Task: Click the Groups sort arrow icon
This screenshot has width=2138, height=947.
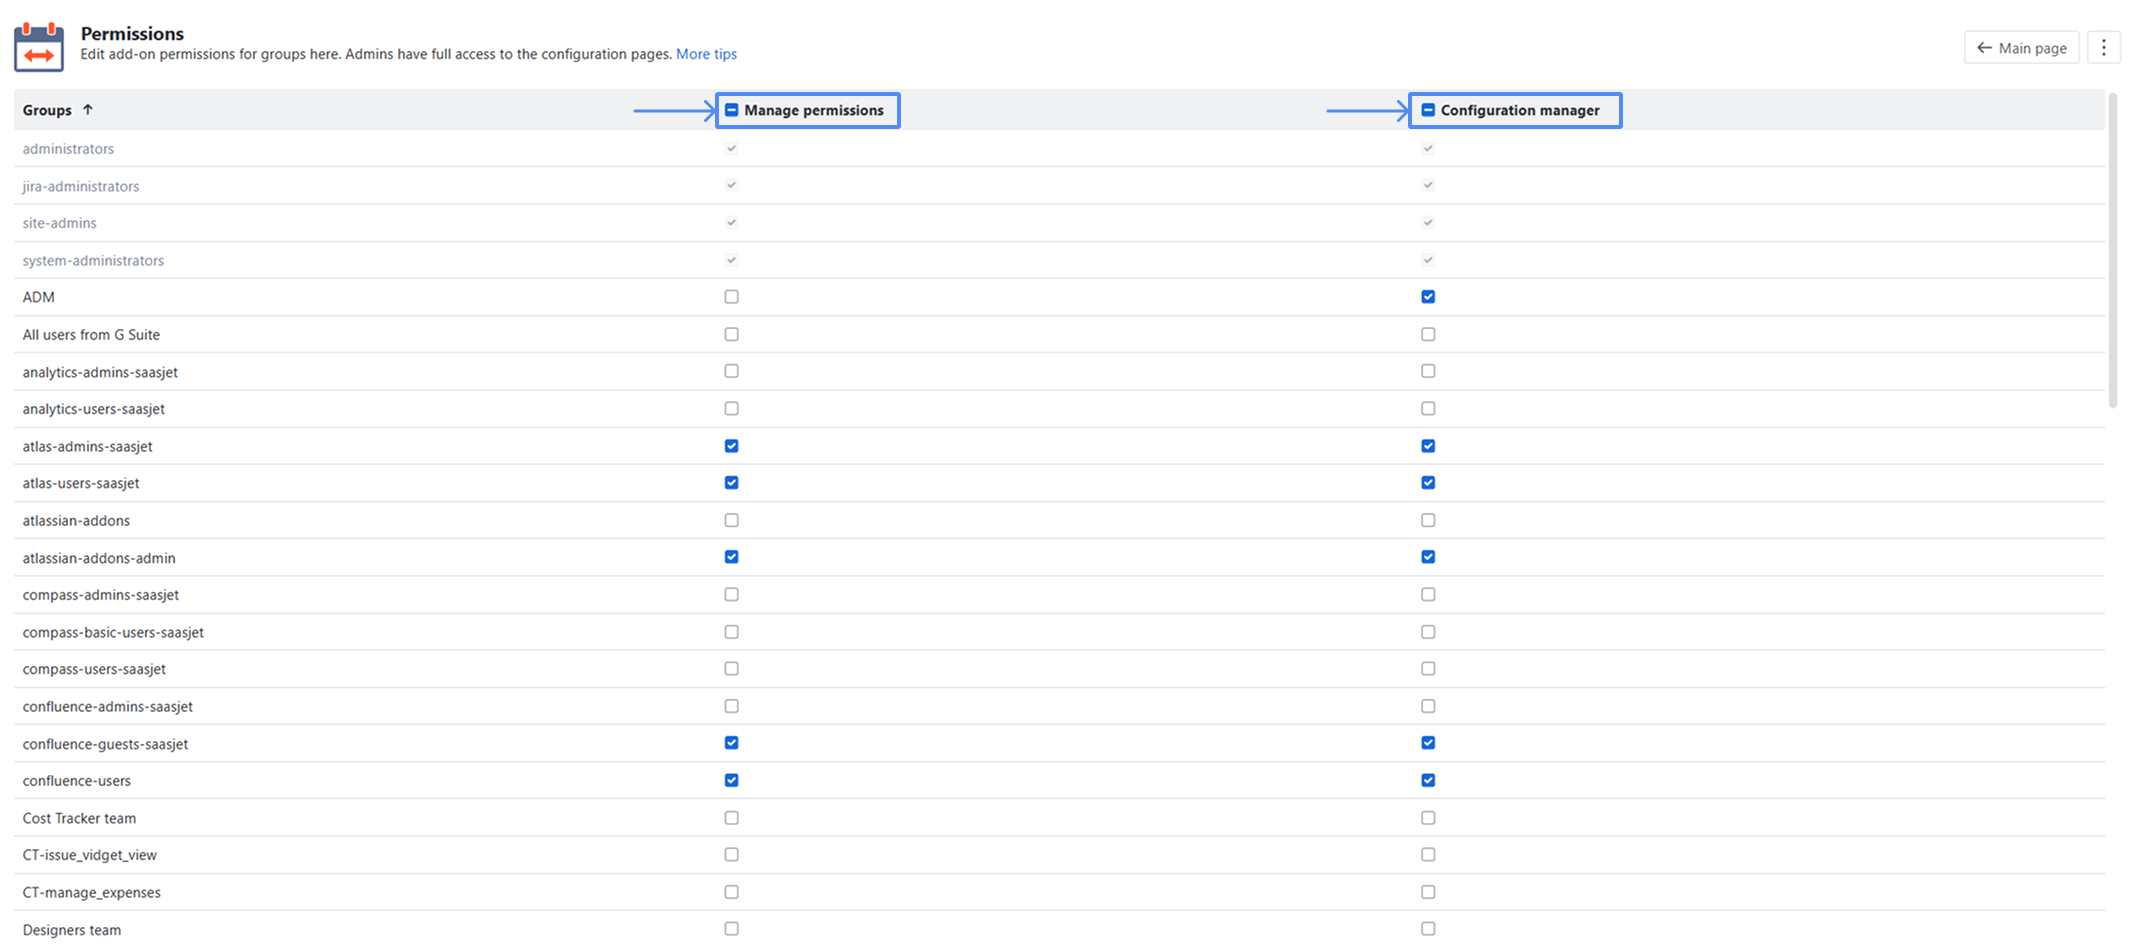Action: tap(88, 110)
